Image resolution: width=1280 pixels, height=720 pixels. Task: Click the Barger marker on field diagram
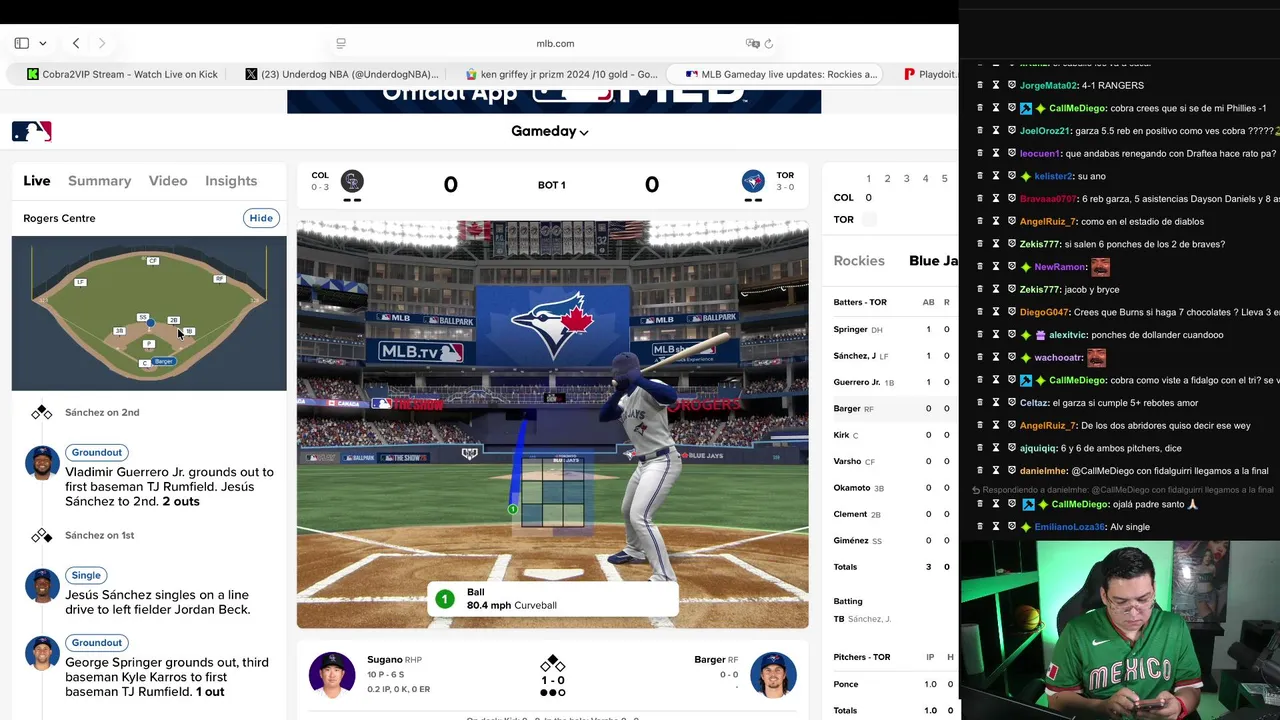point(164,361)
